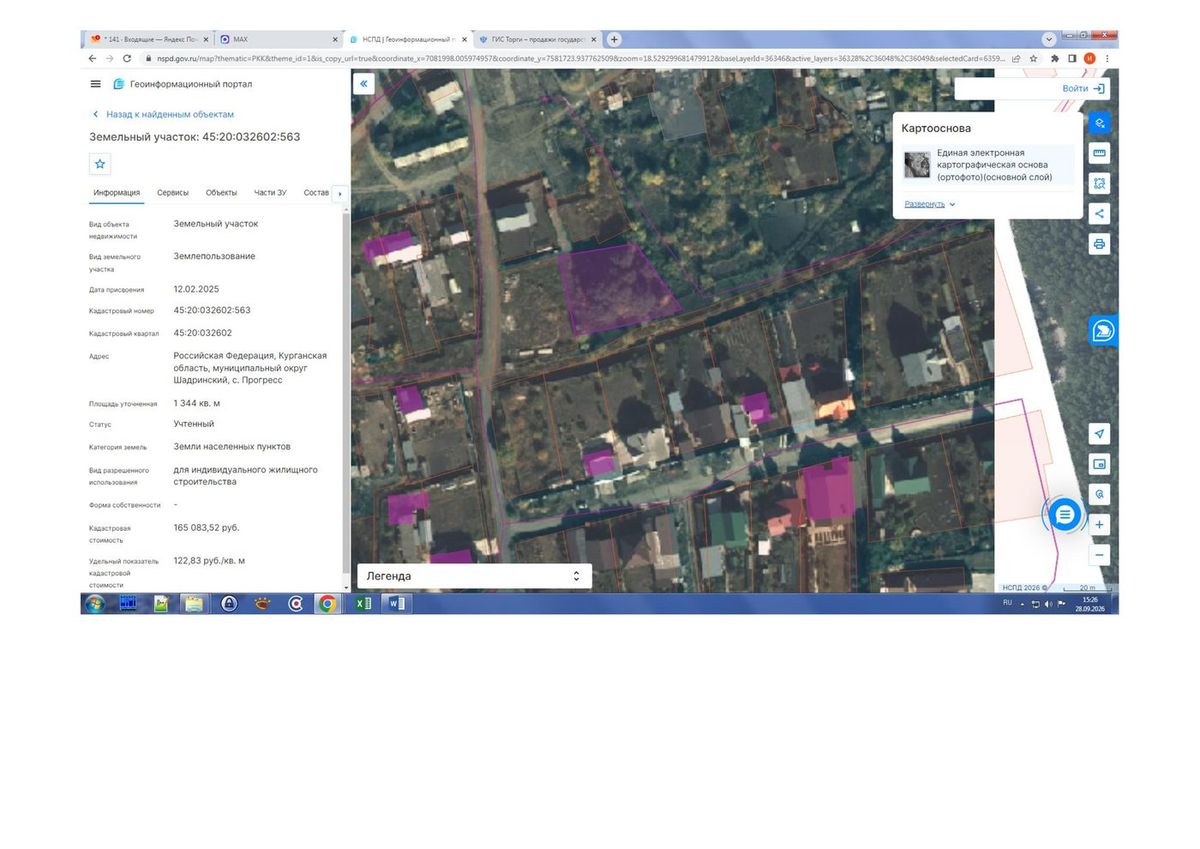The height and width of the screenshot is (849, 1200).
Task: Switch to the Сервисы tab
Action: (172, 193)
